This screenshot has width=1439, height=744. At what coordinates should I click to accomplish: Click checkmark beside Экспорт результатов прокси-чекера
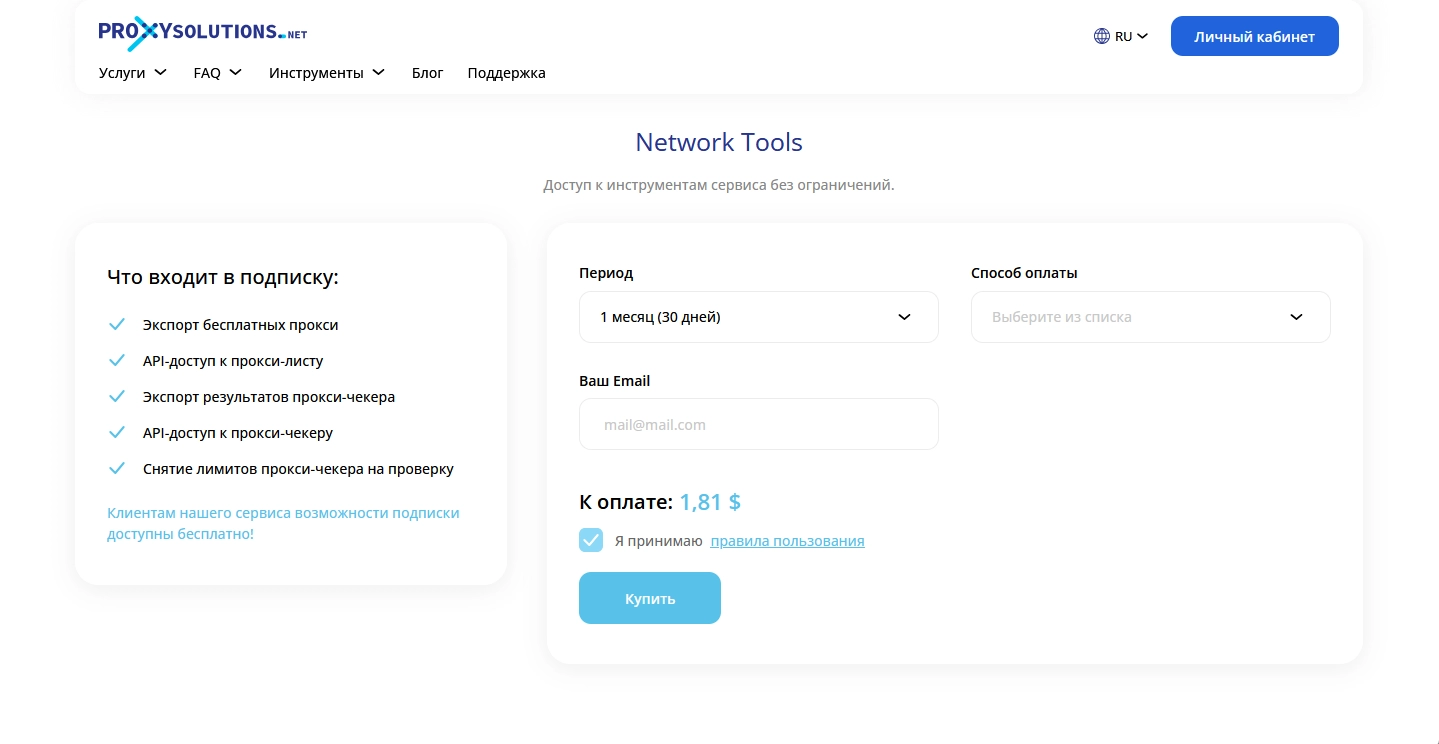tap(117, 397)
